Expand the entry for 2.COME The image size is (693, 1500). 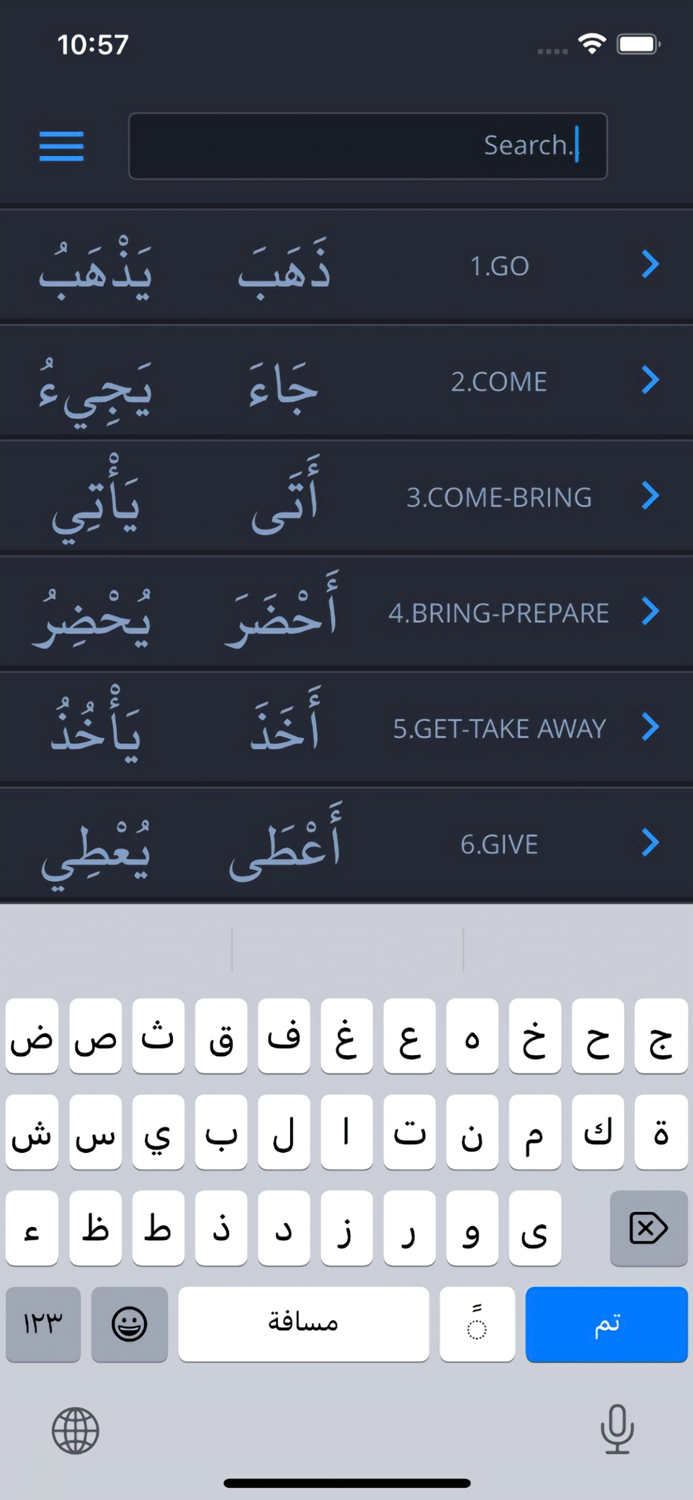(649, 380)
